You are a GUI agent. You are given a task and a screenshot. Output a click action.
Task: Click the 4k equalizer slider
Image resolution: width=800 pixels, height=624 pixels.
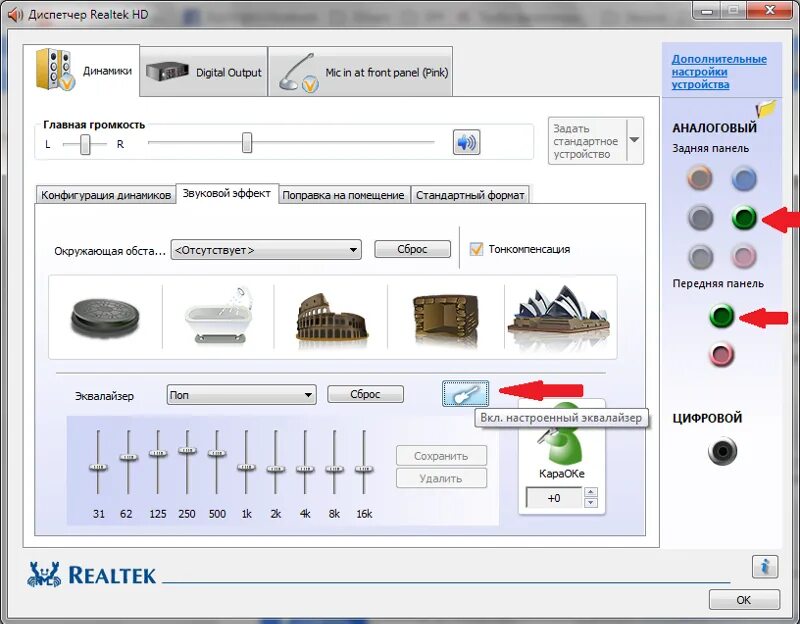(x=305, y=468)
